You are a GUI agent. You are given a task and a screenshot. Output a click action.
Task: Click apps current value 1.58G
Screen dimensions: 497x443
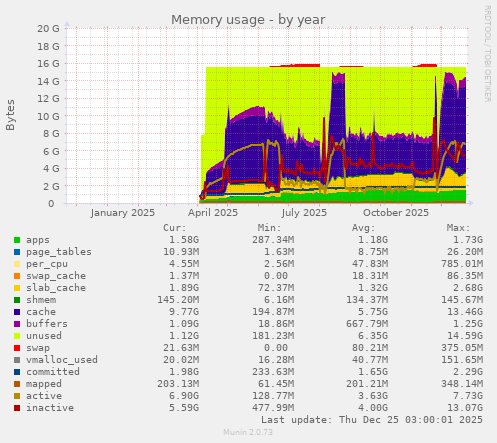[184, 240]
